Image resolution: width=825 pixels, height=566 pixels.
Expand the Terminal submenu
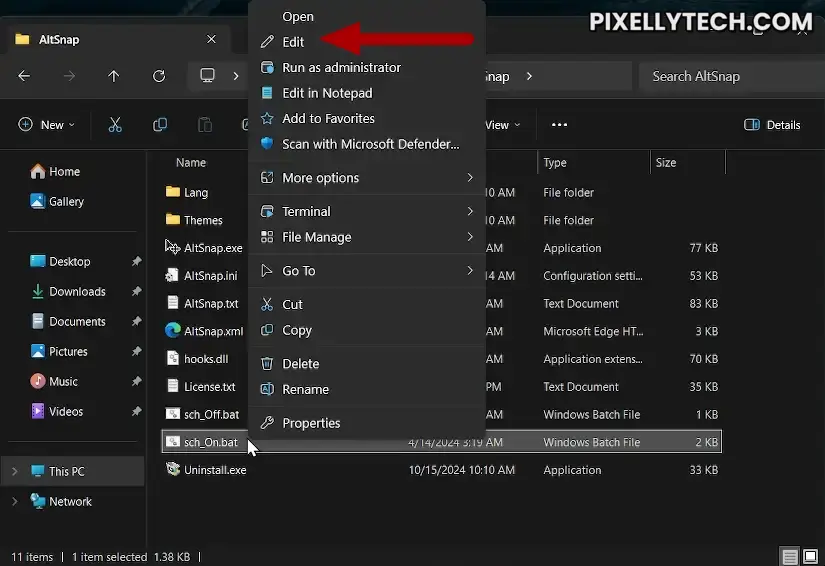pyautogui.click(x=367, y=211)
